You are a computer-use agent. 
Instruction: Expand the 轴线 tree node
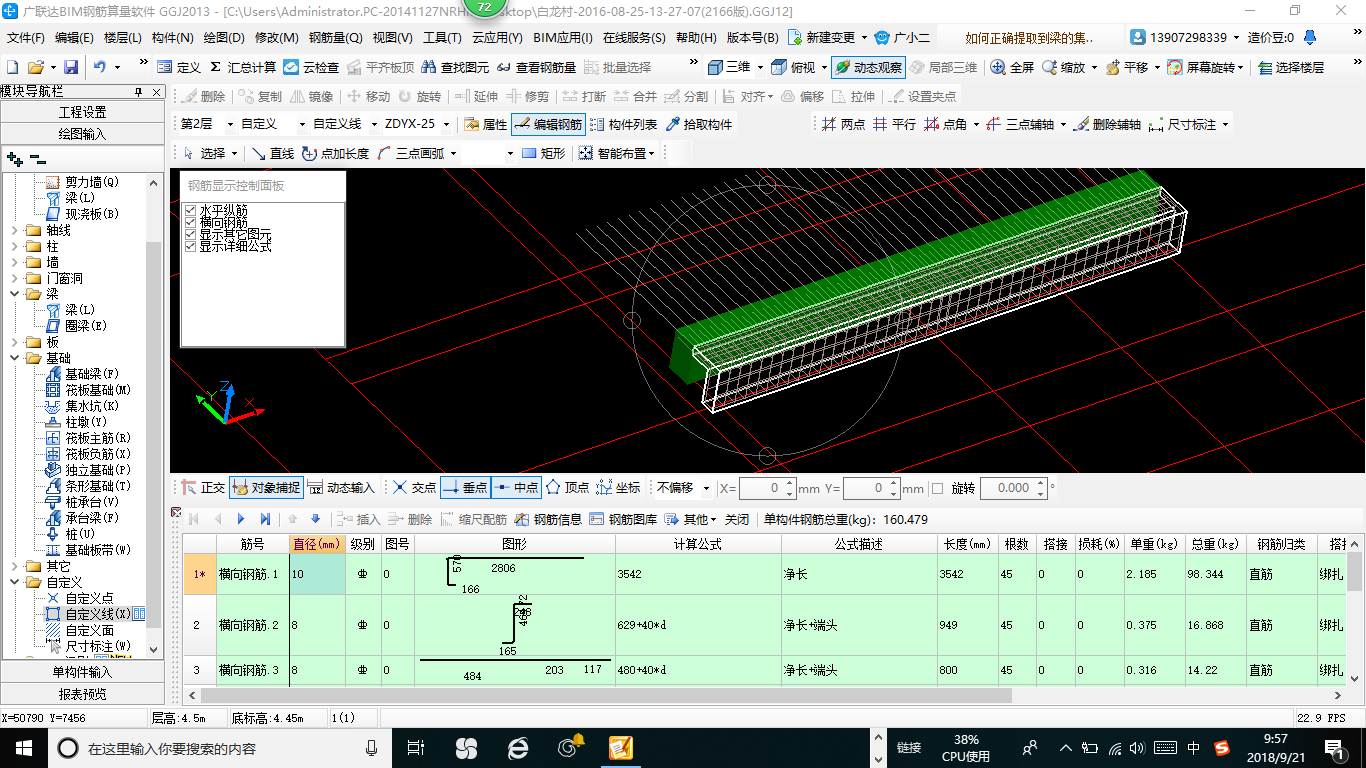coord(13,230)
